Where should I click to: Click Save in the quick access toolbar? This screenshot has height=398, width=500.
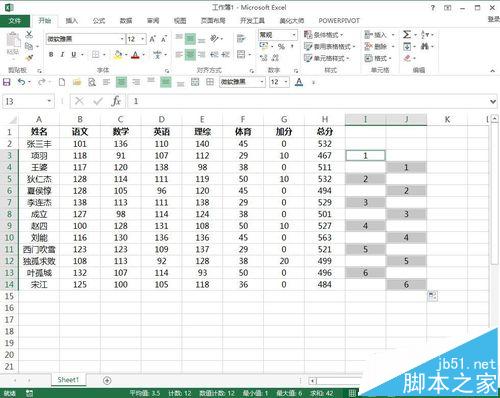(x=7, y=82)
